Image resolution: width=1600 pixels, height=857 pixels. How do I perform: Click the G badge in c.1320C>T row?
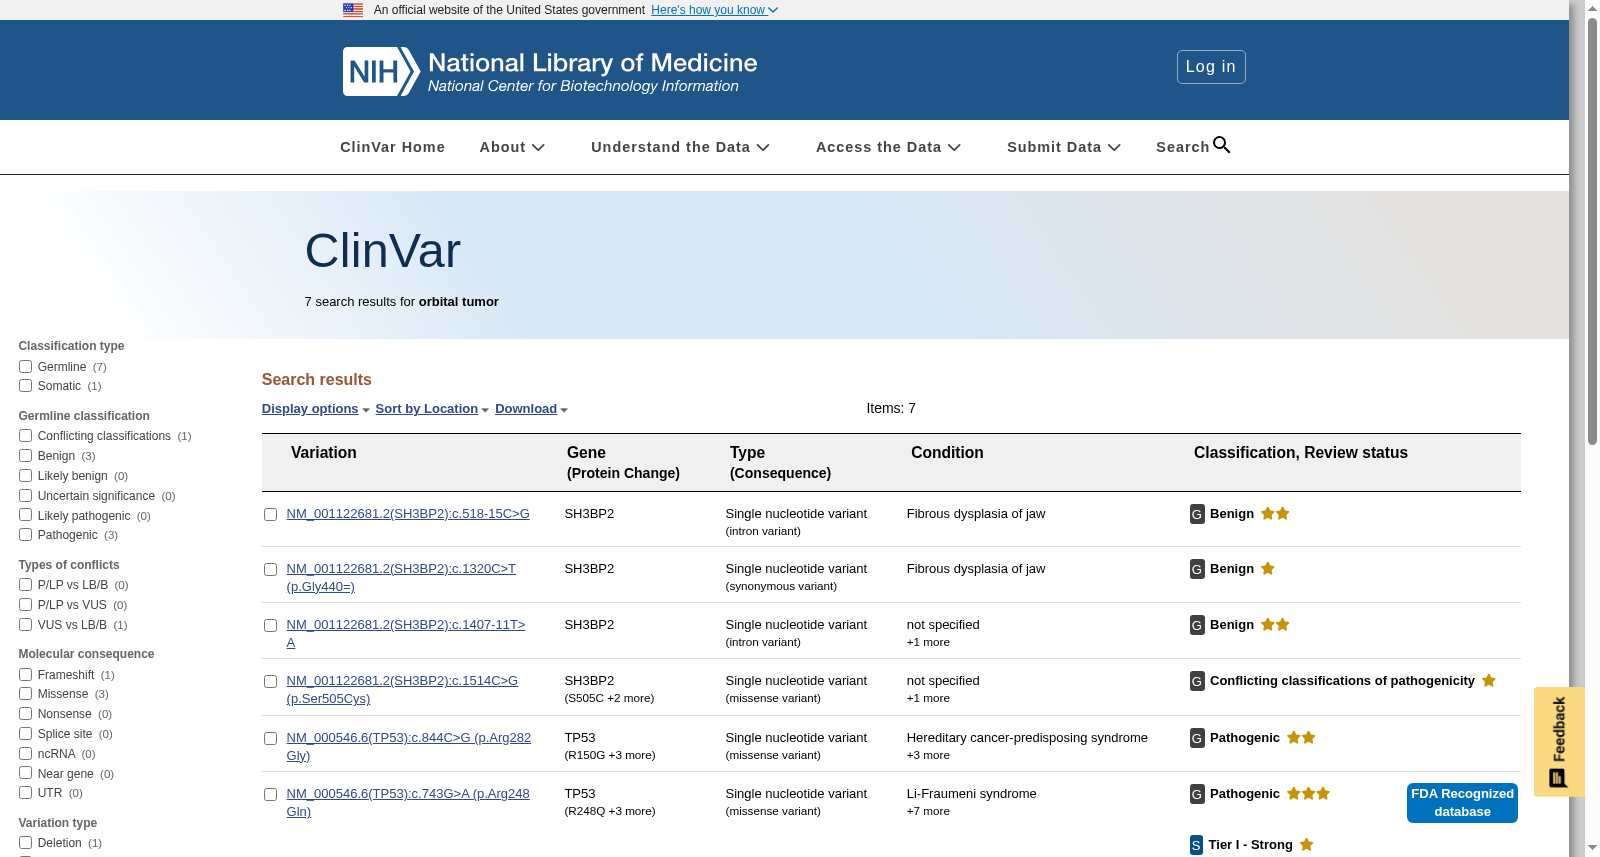pyautogui.click(x=1197, y=569)
